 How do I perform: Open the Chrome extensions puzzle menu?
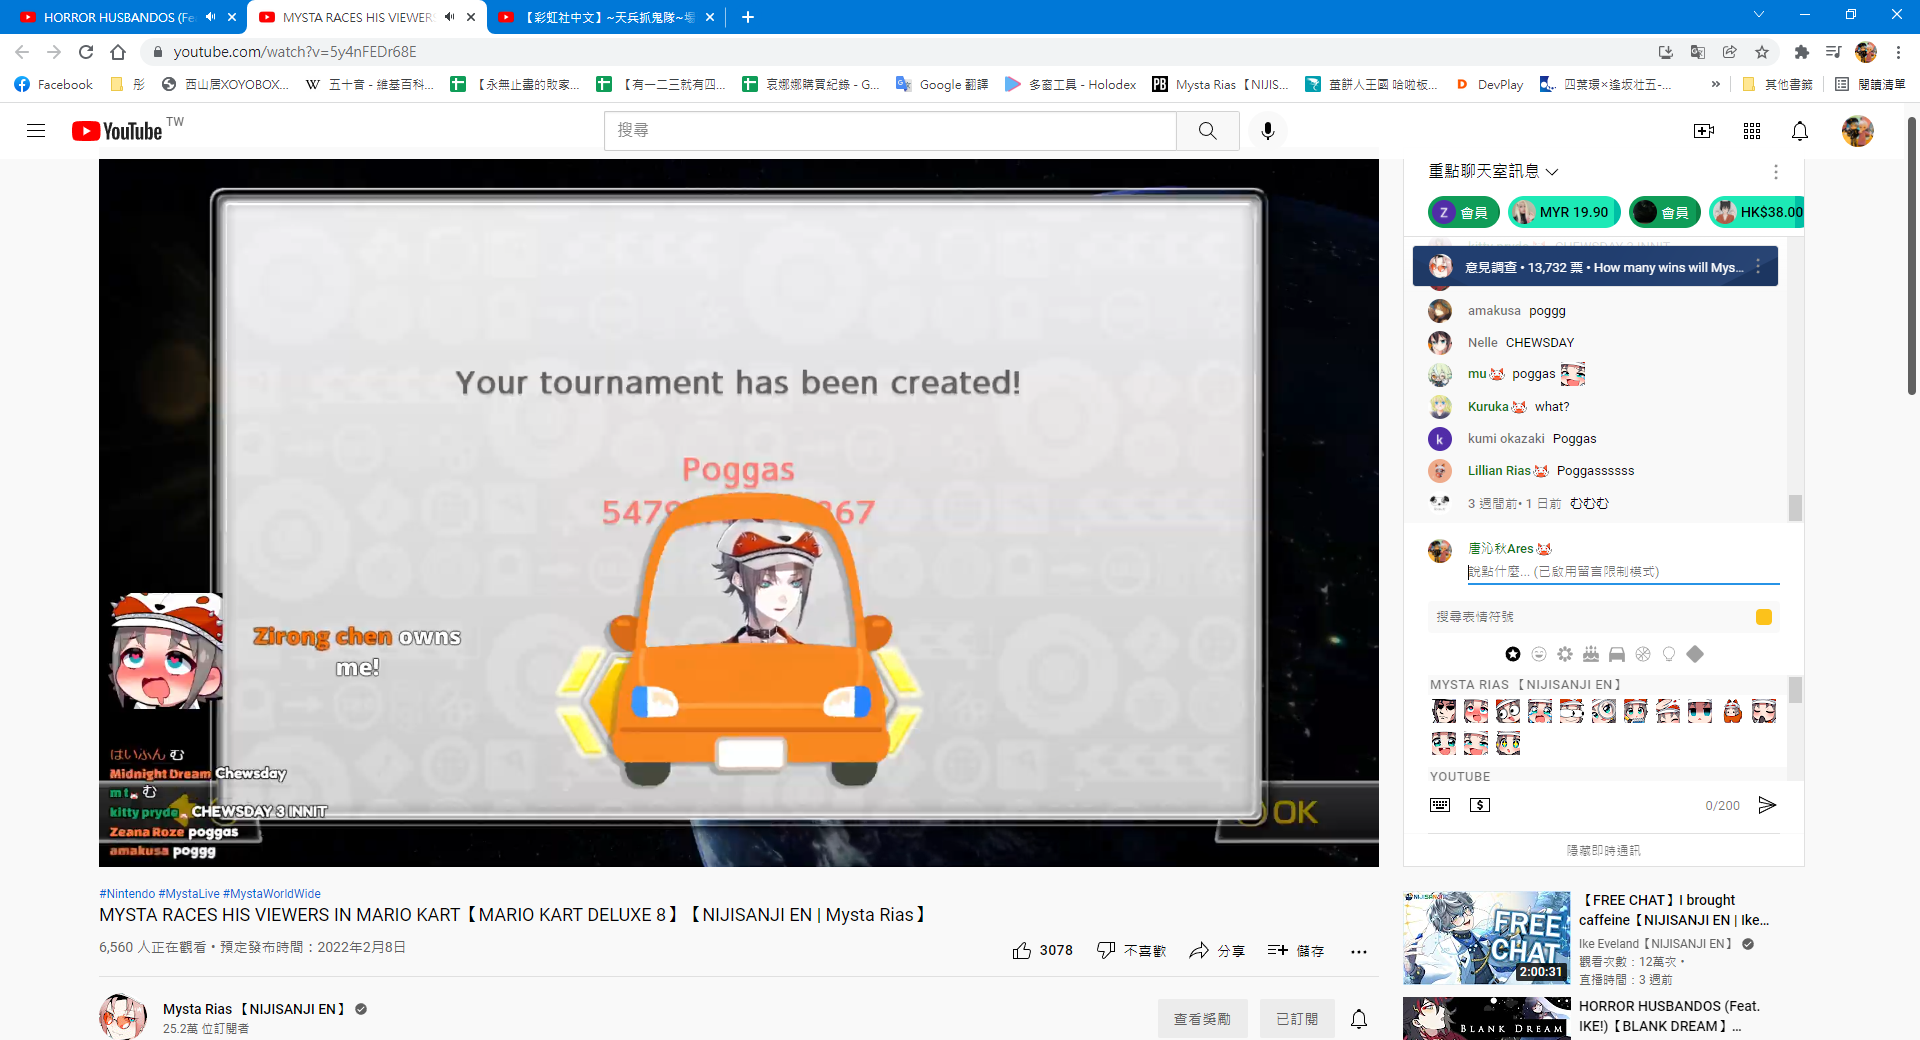1801,52
